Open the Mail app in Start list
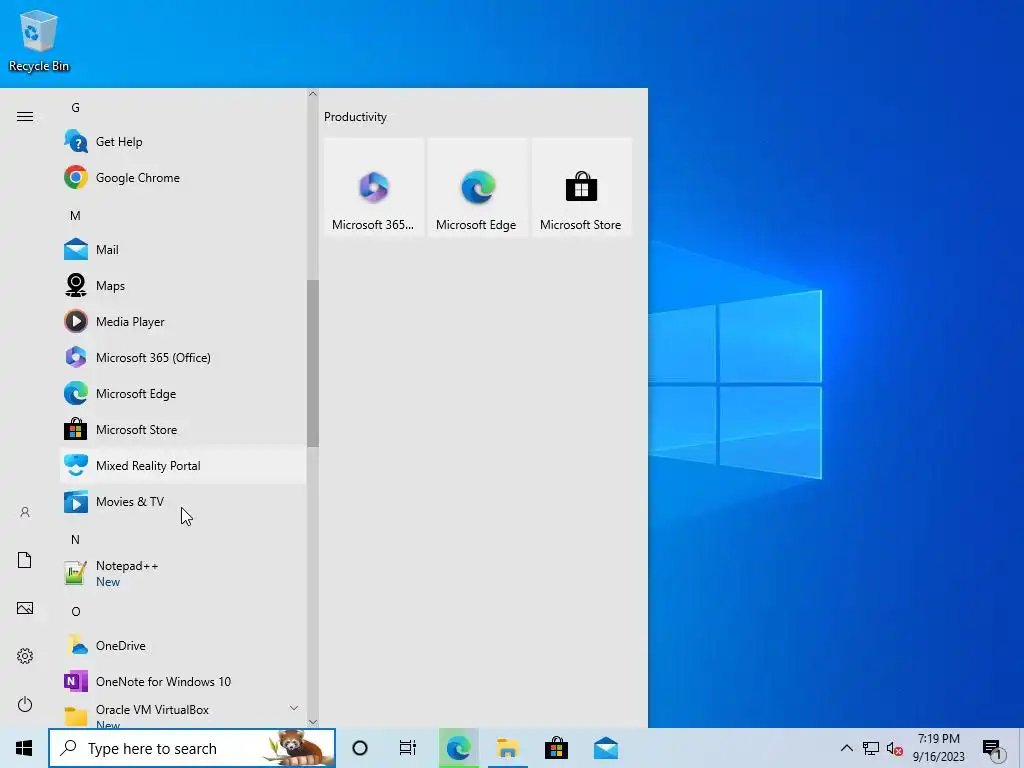Image resolution: width=1024 pixels, height=768 pixels. [x=183, y=249]
